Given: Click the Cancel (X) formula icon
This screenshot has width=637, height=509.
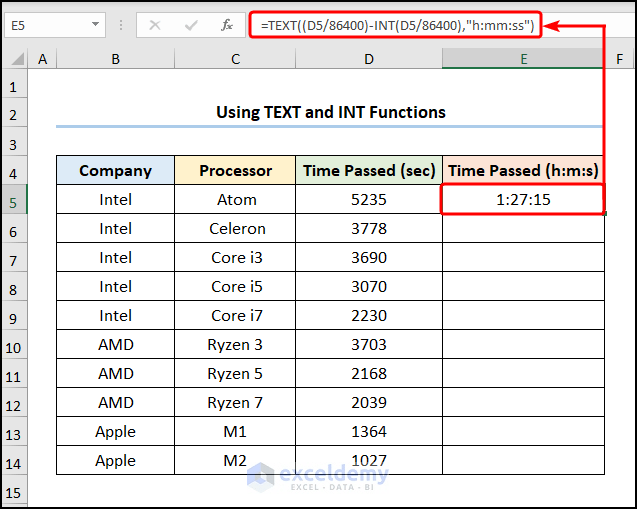Looking at the screenshot, I should point(155,26).
